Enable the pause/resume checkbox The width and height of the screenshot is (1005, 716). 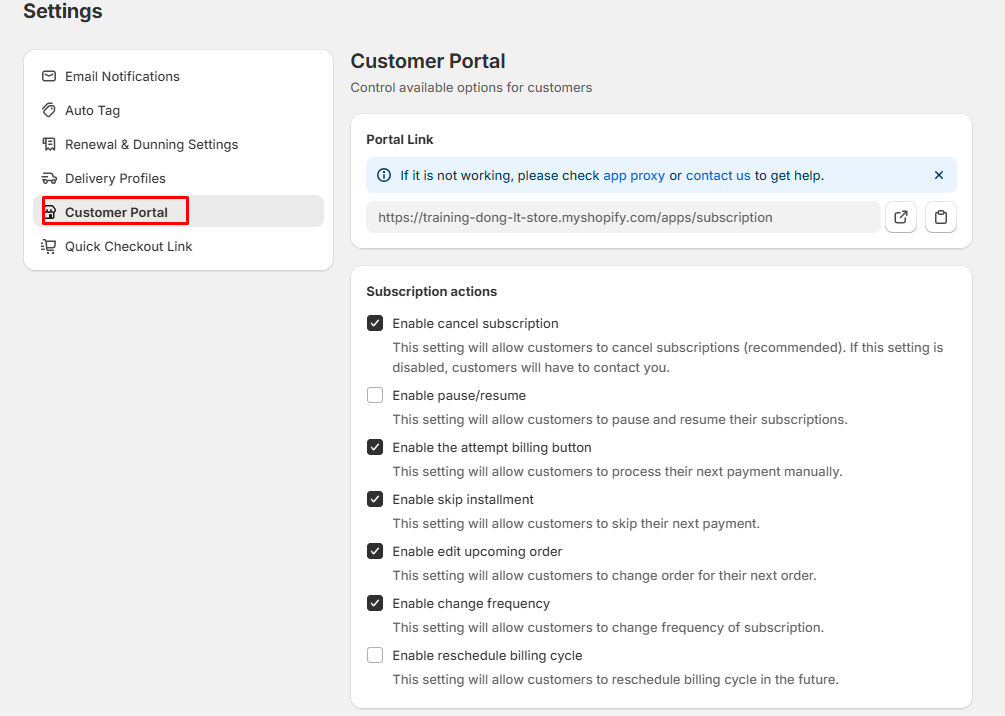pyautogui.click(x=375, y=395)
